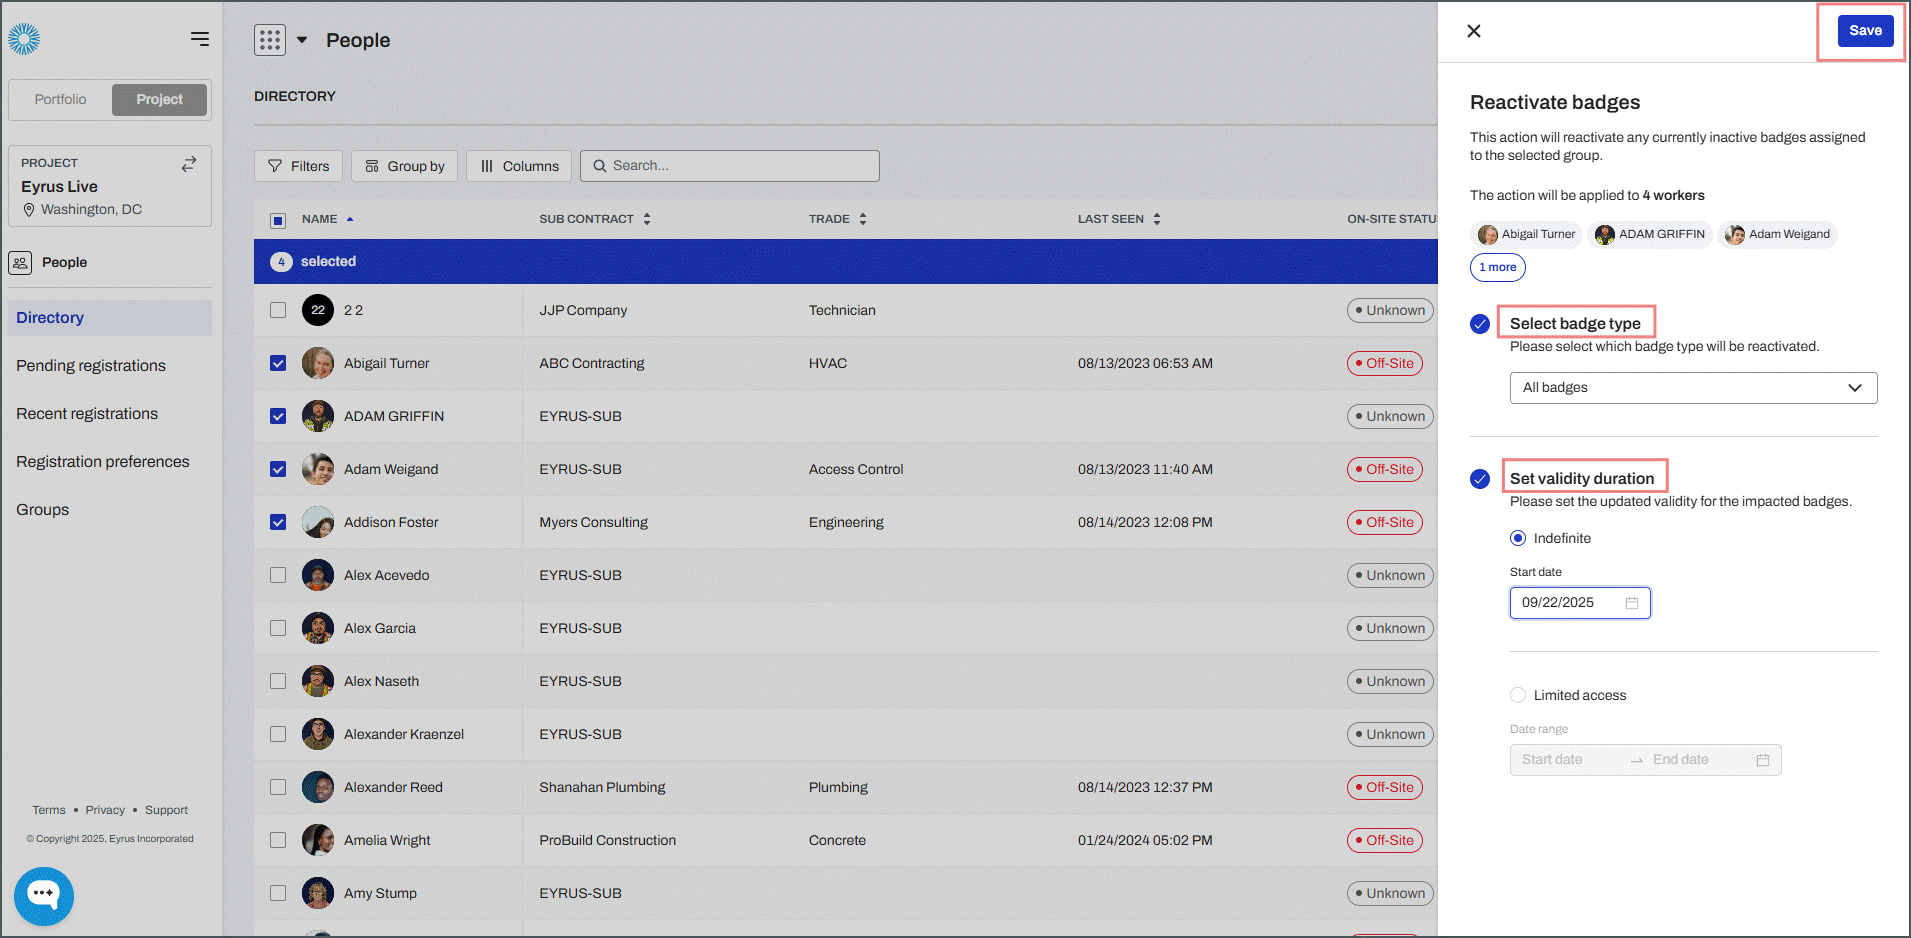Click the 09/22/2025 start date field

point(1580,603)
